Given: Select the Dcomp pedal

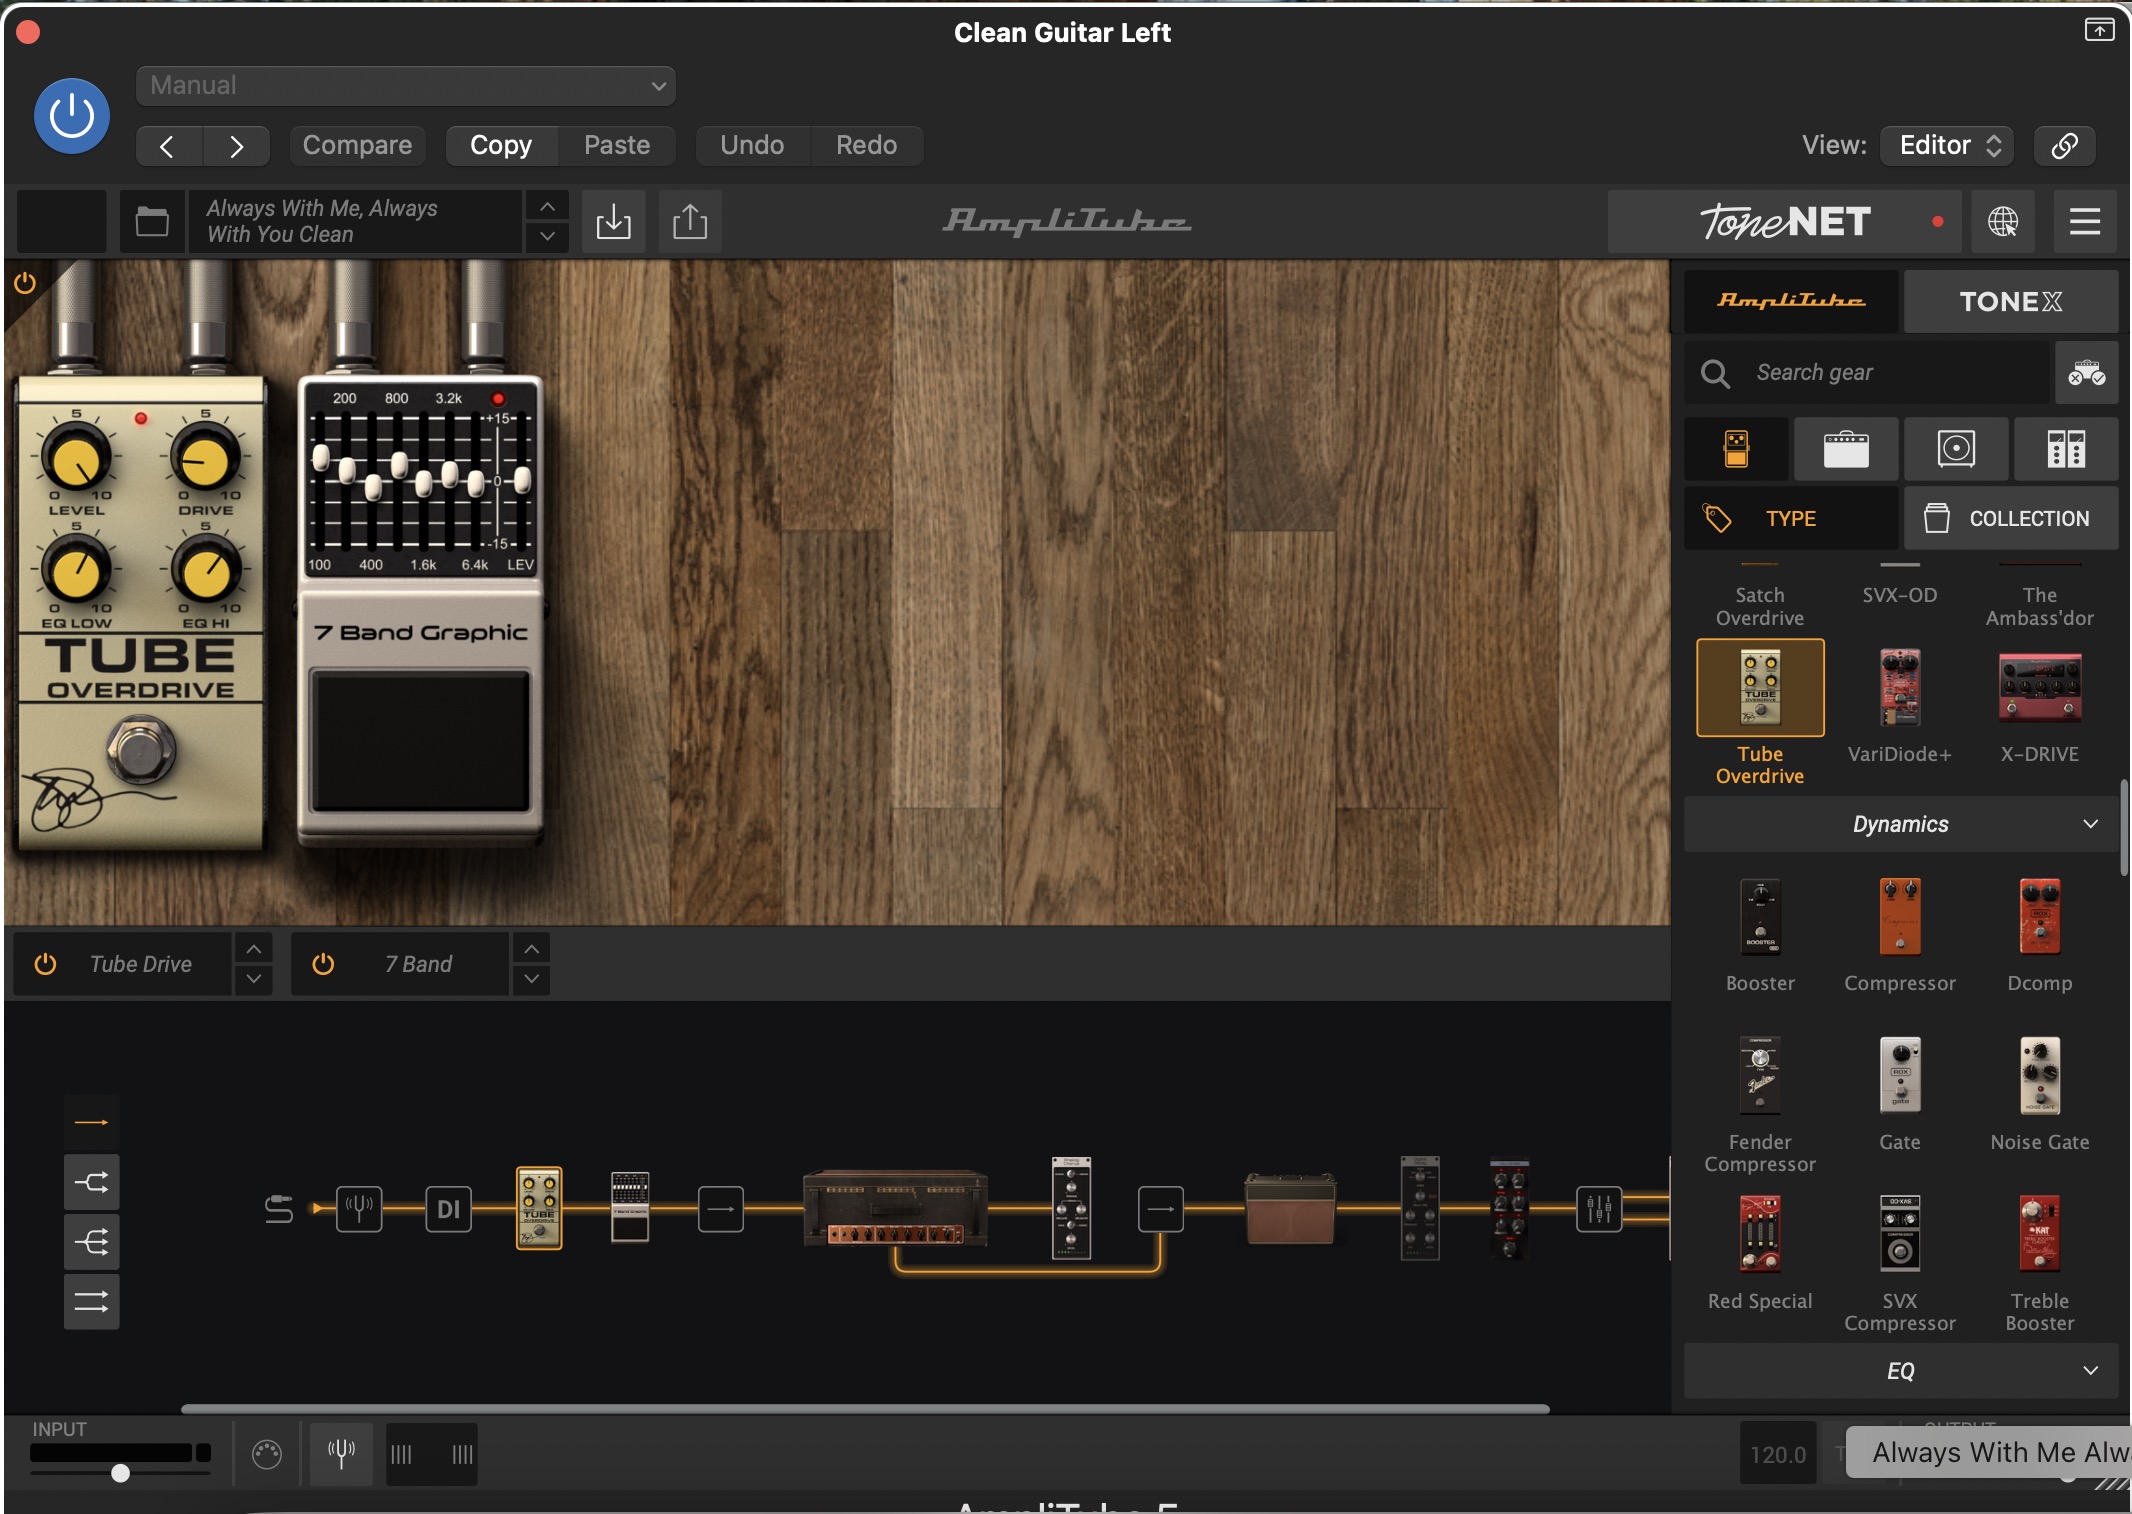Looking at the screenshot, I should pyautogui.click(x=2040, y=917).
